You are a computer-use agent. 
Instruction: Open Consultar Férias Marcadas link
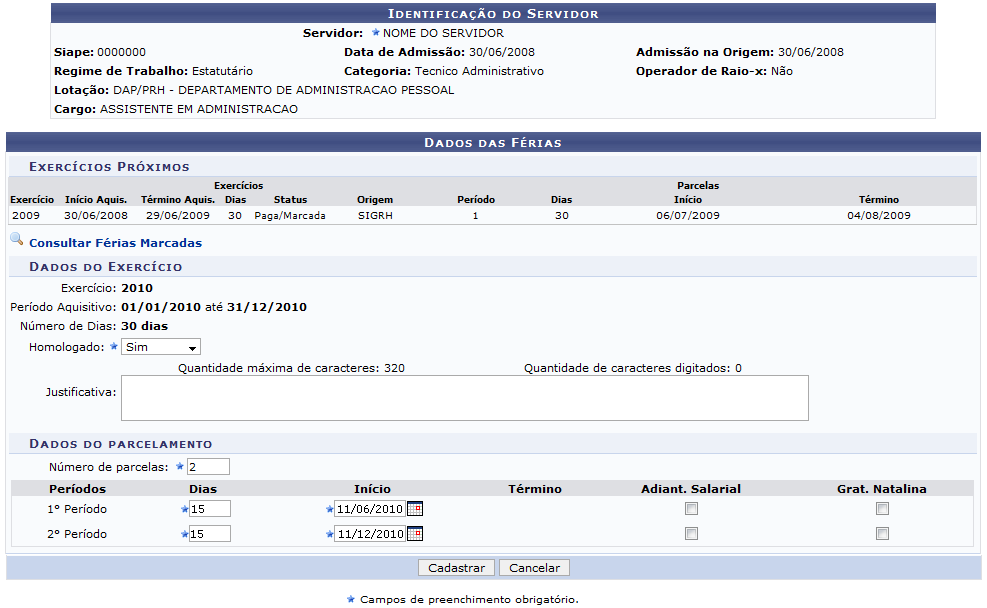(115, 243)
